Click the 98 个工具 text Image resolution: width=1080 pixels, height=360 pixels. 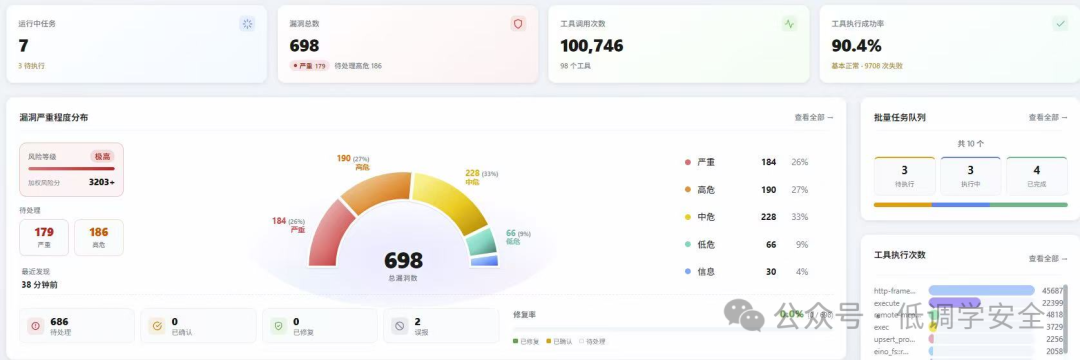click(576, 66)
